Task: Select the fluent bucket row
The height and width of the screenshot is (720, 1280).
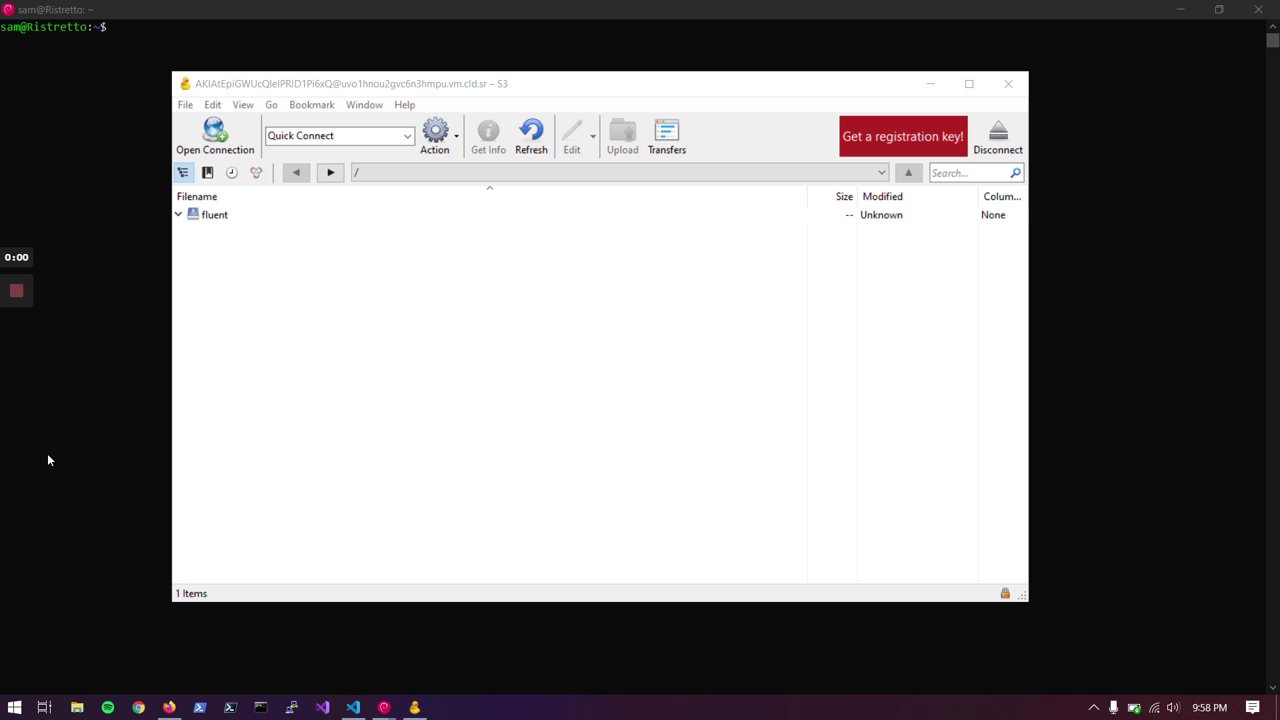Action: coord(600,215)
